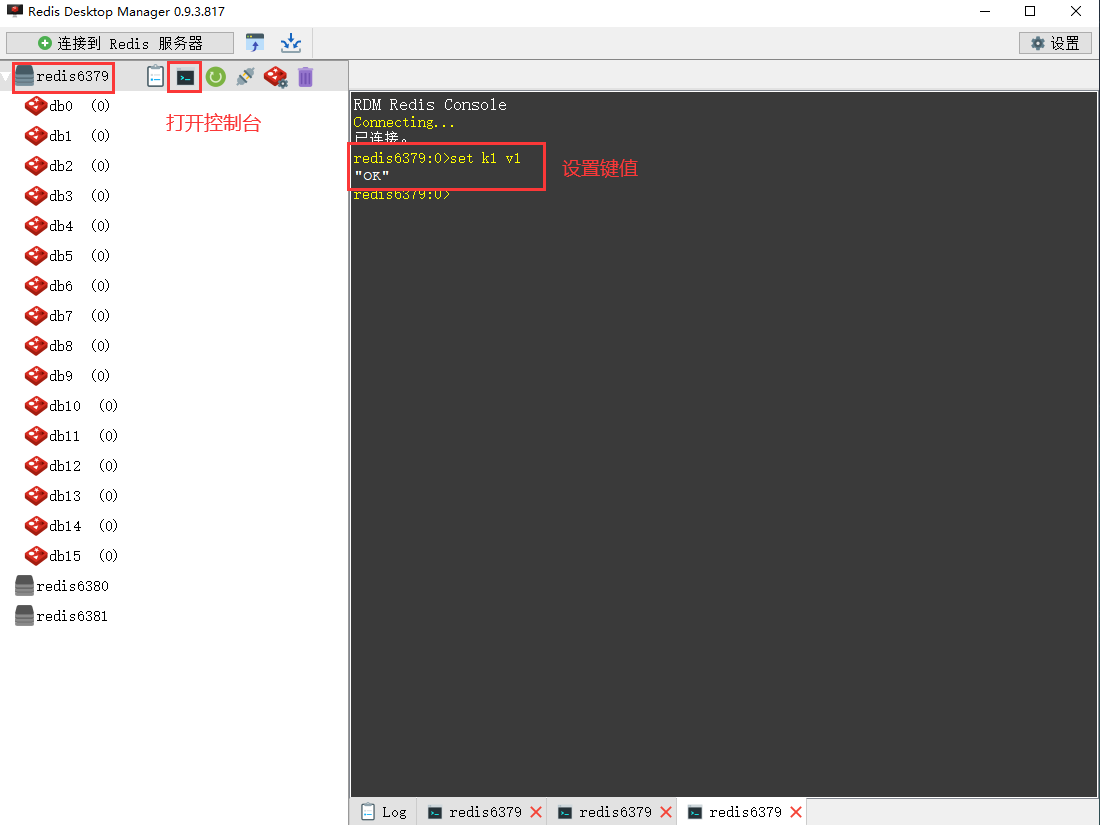Viewport: 1100px width, 825px height.
Task: Select database db9
Action: click(x=61, y=376)
